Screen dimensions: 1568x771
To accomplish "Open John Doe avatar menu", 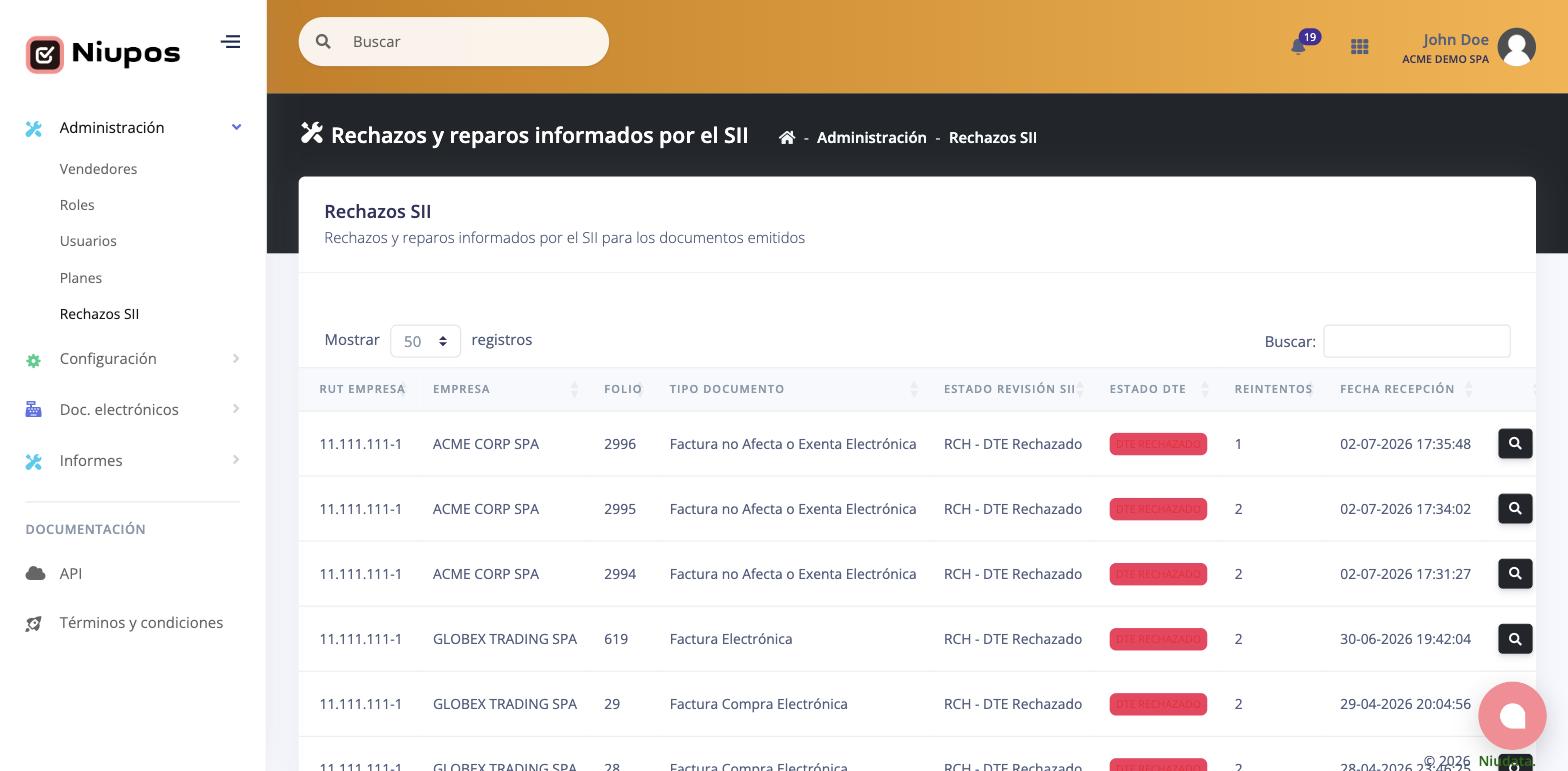I will [x=1516, y=47].
